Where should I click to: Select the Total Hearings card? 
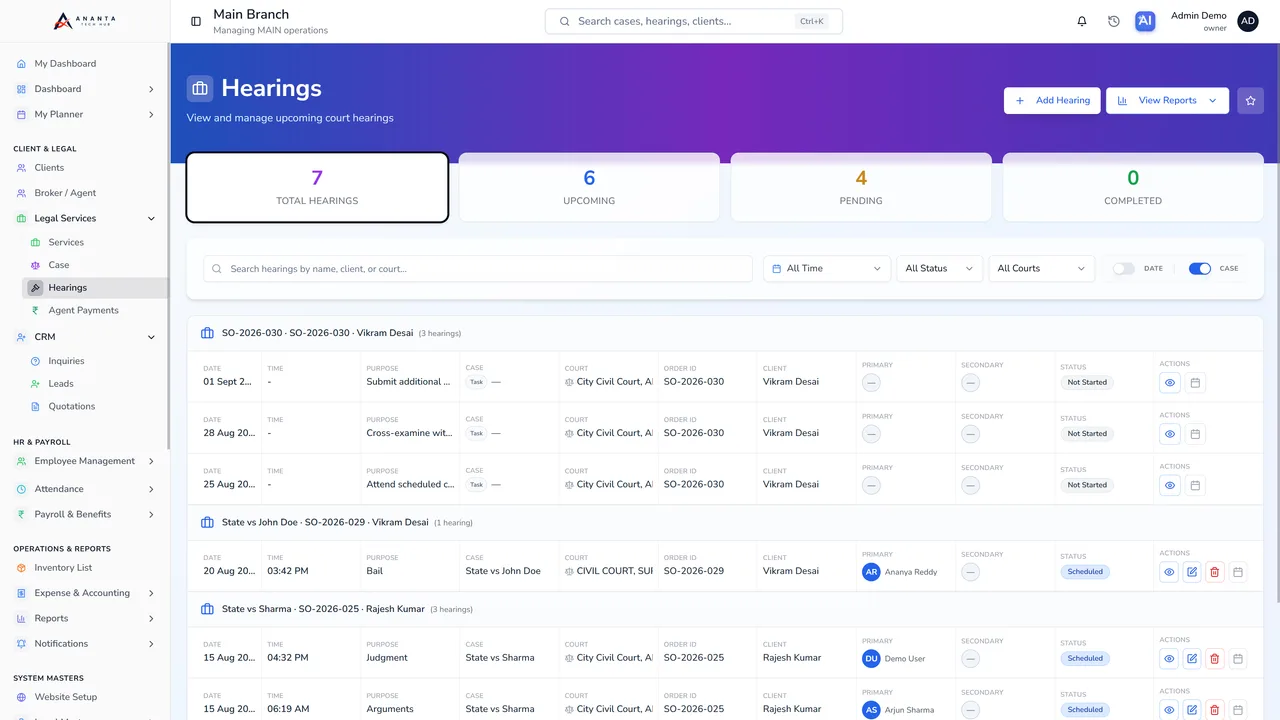(x=317, y=187)
